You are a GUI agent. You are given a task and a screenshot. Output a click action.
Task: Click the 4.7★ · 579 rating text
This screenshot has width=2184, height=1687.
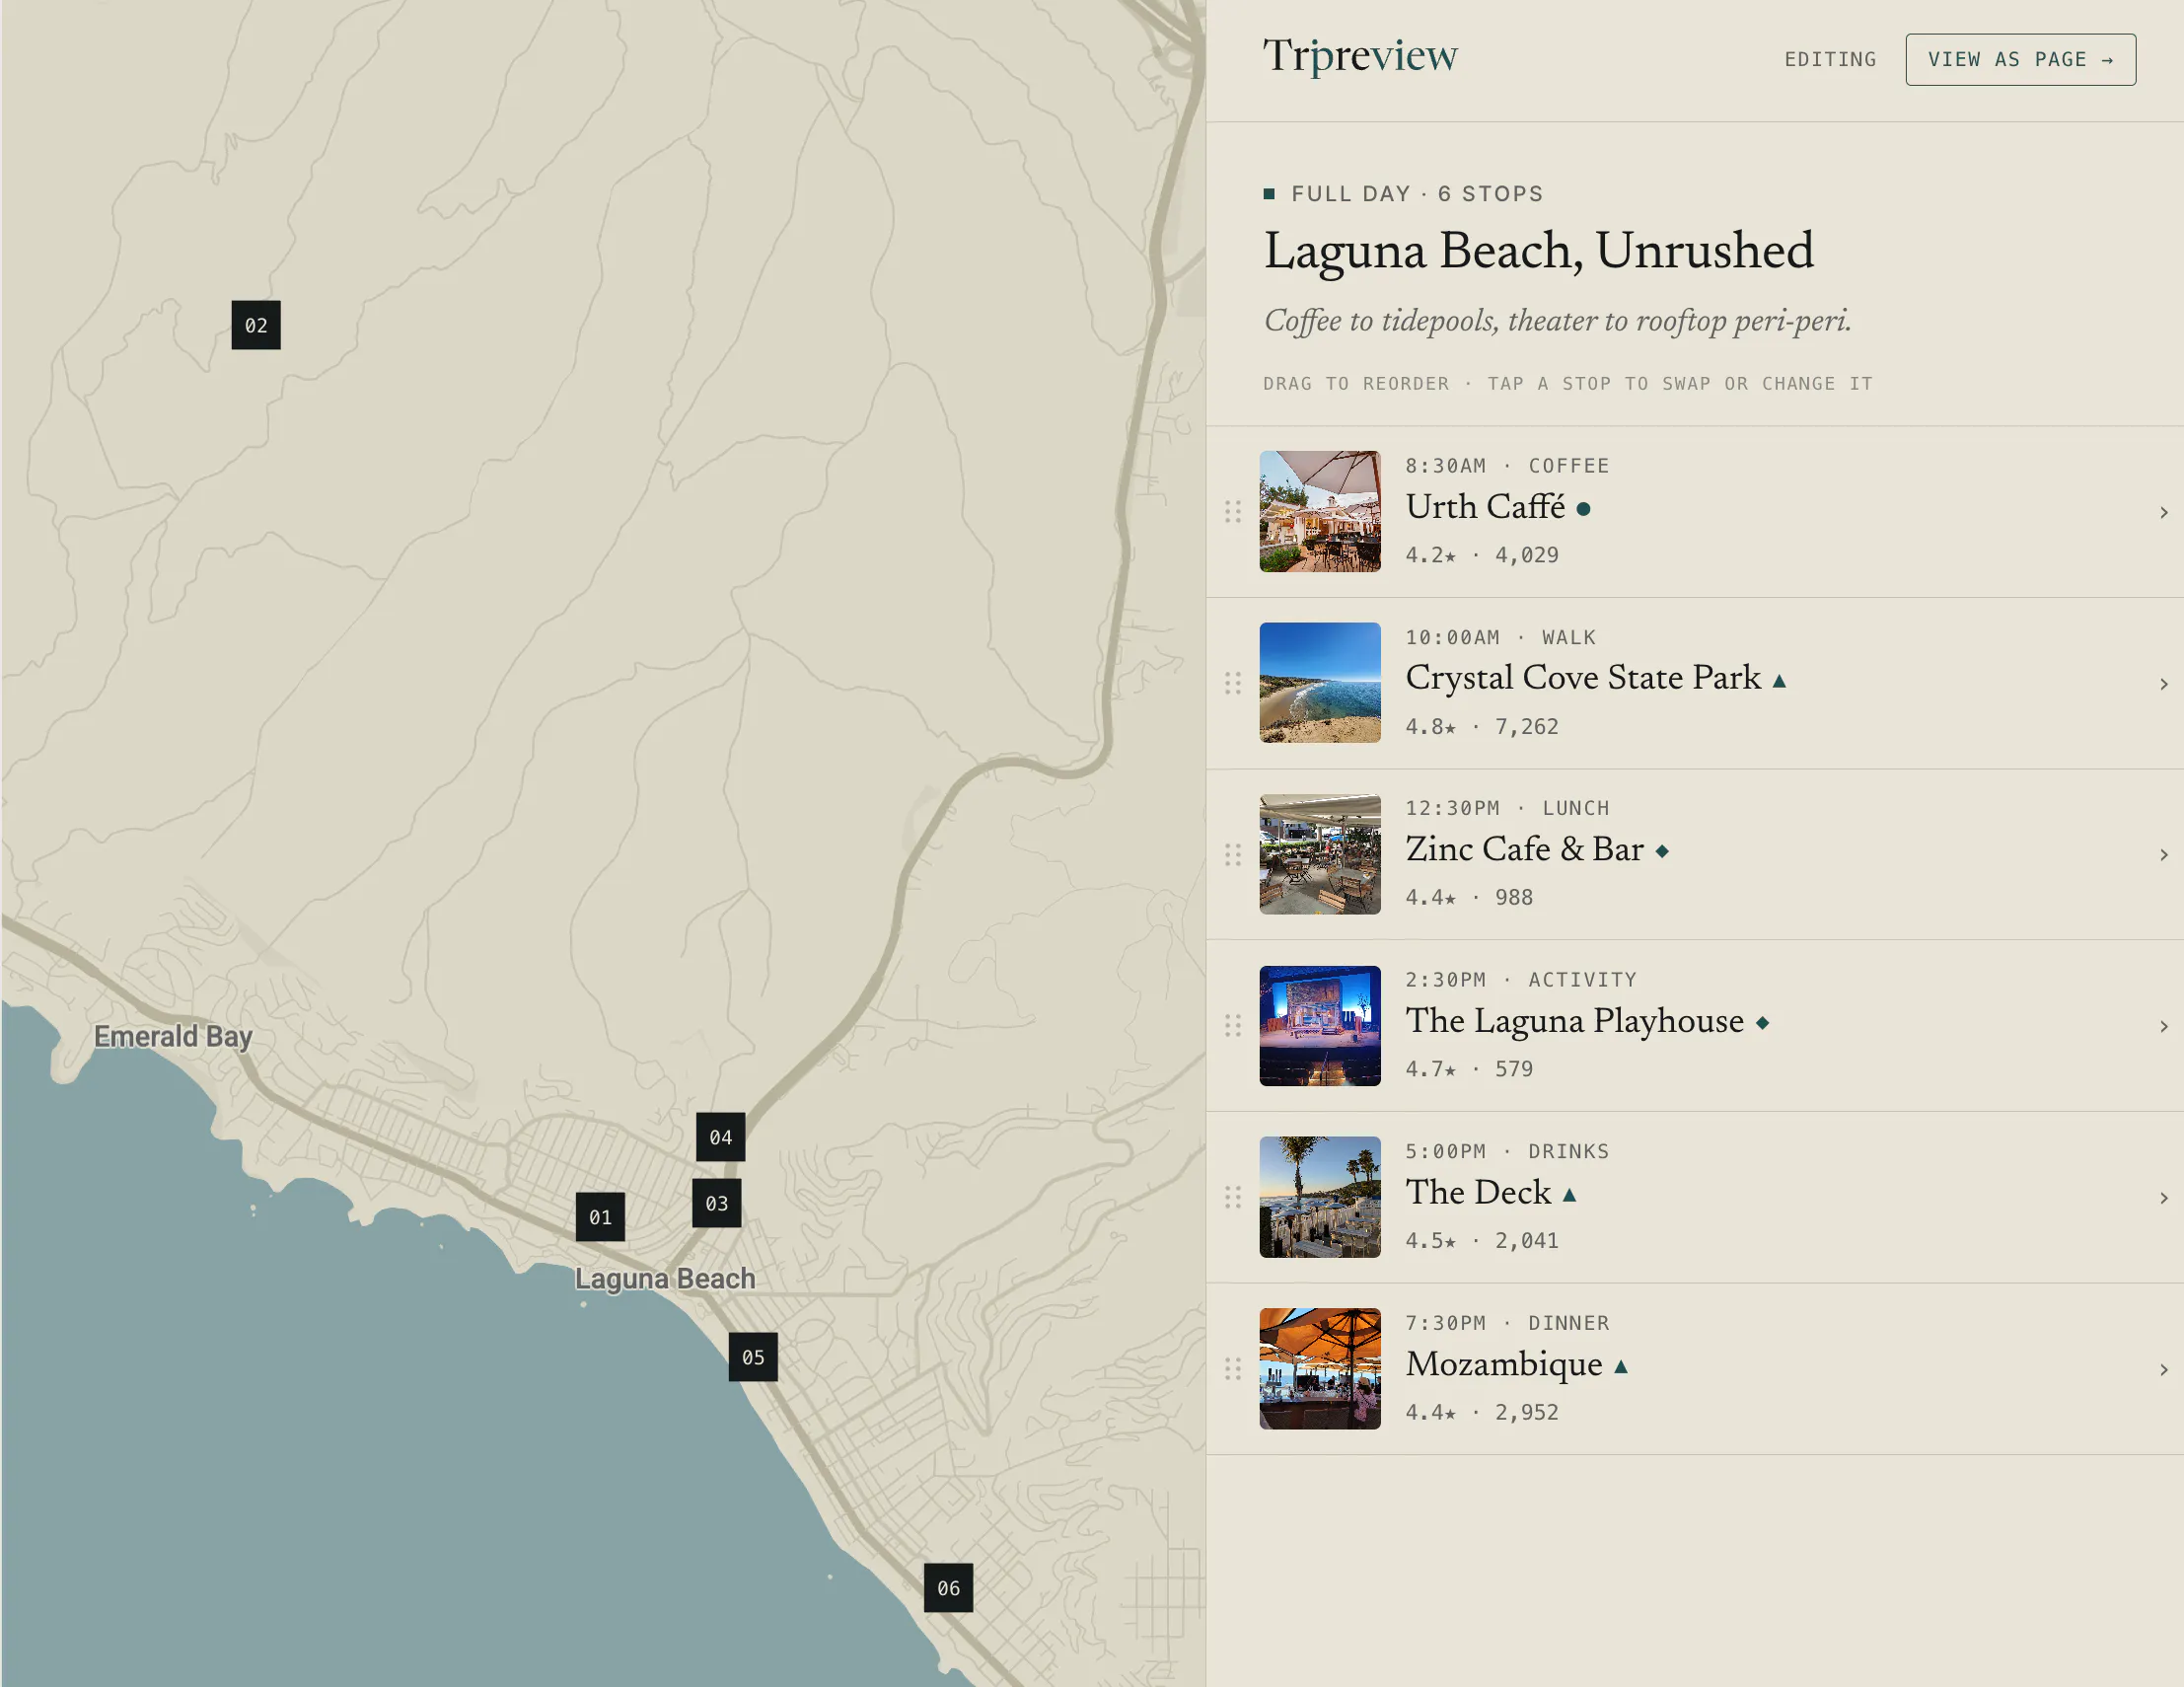[x=1468, y=1069]
